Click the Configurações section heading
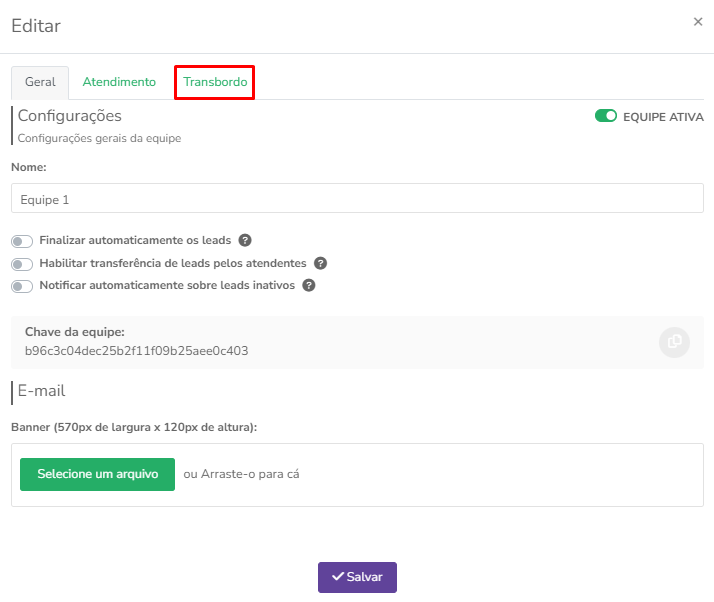This screenshot has width=714, height=602. pos(69,116)
